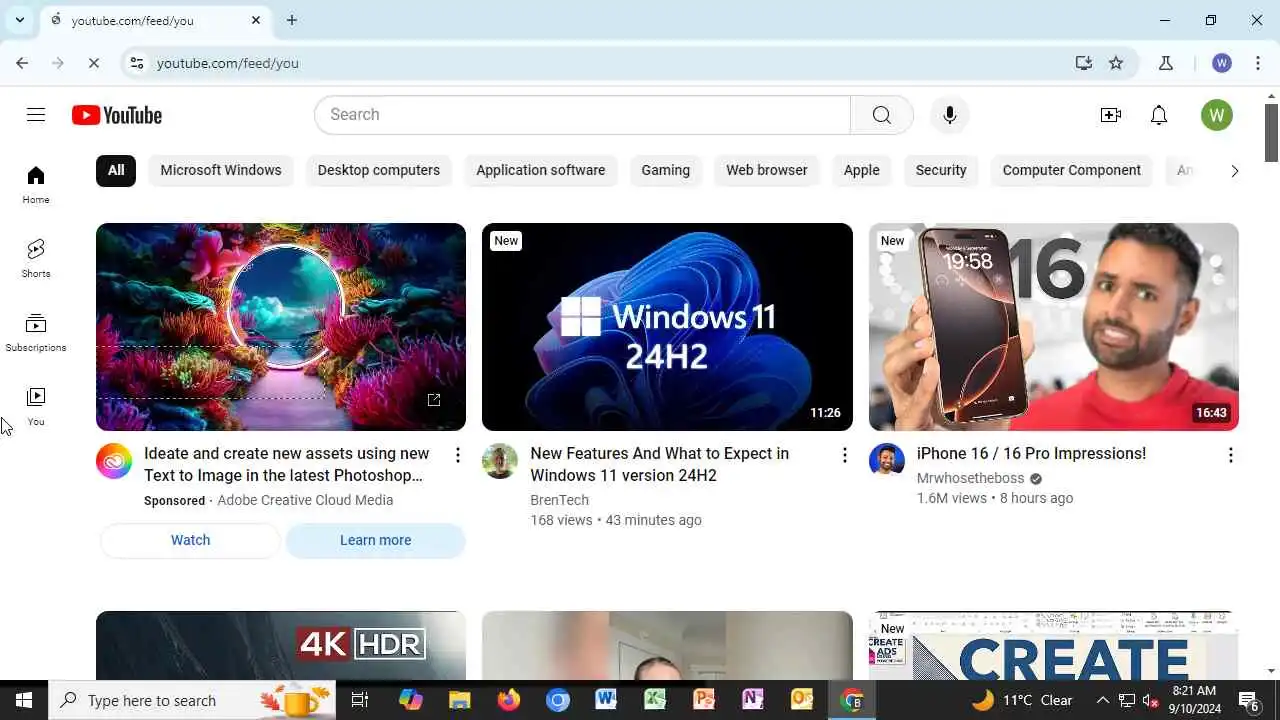
Task: Bookmark this page with the star icon
Action: pos(1116,63)
